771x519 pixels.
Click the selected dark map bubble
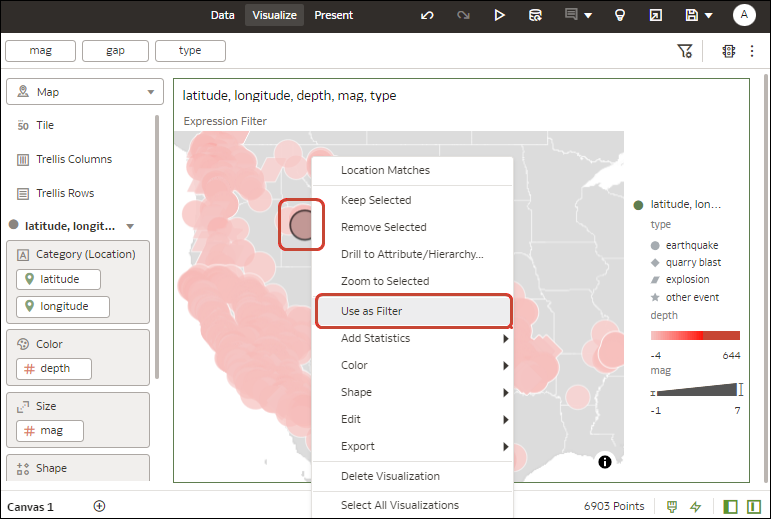coord(302,225)
